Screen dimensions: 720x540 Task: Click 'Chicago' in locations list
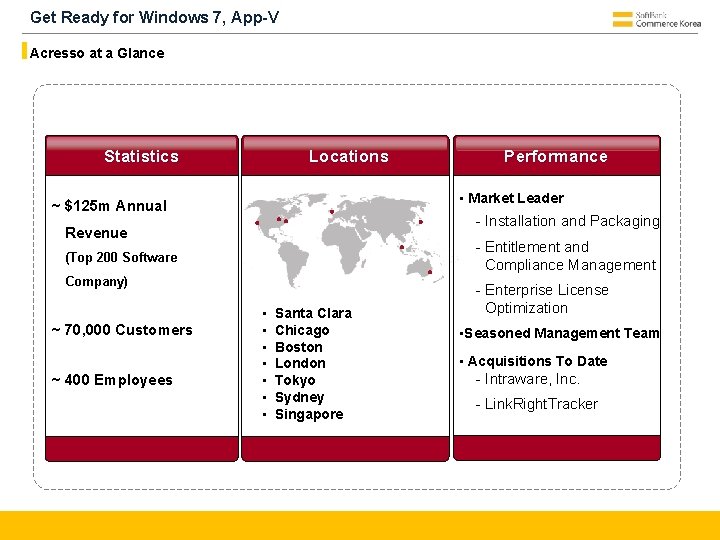coord(302,331)
